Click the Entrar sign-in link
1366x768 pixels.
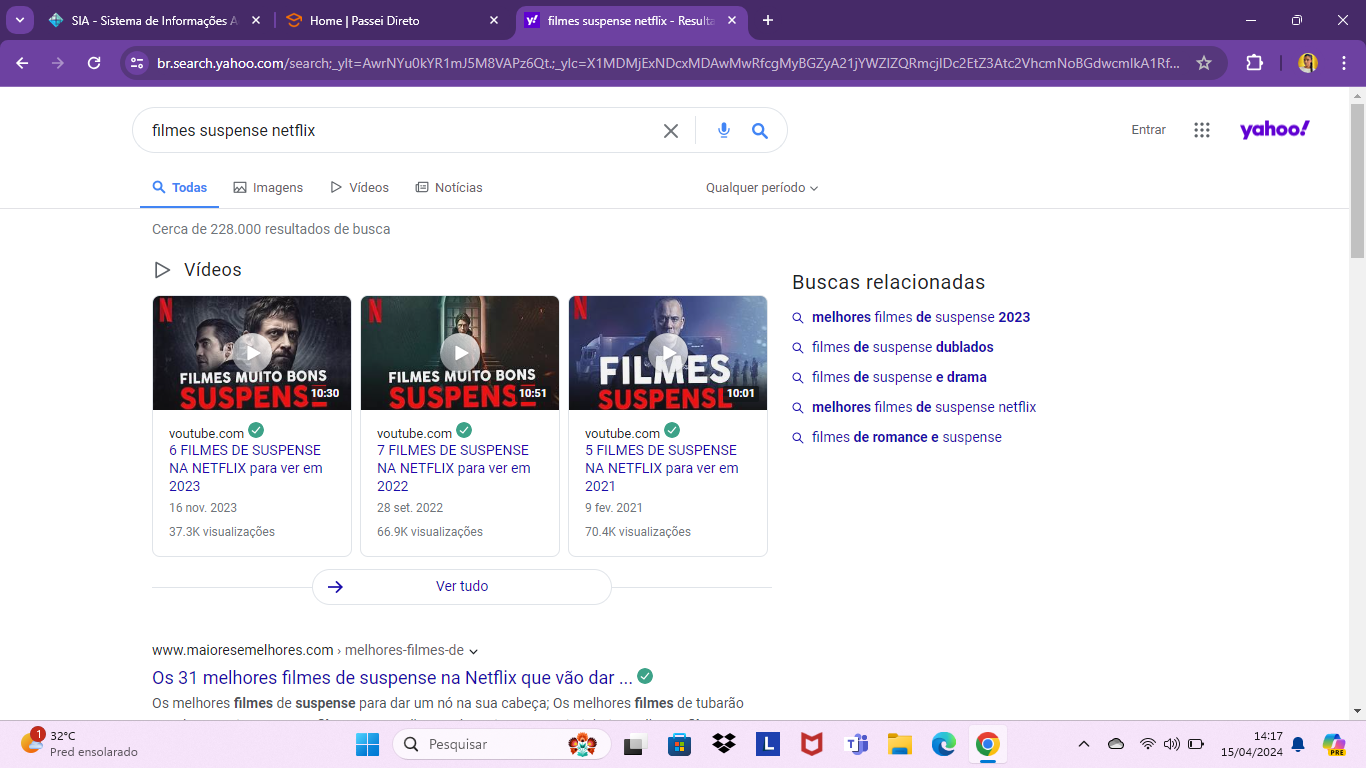coord(1148,130)
